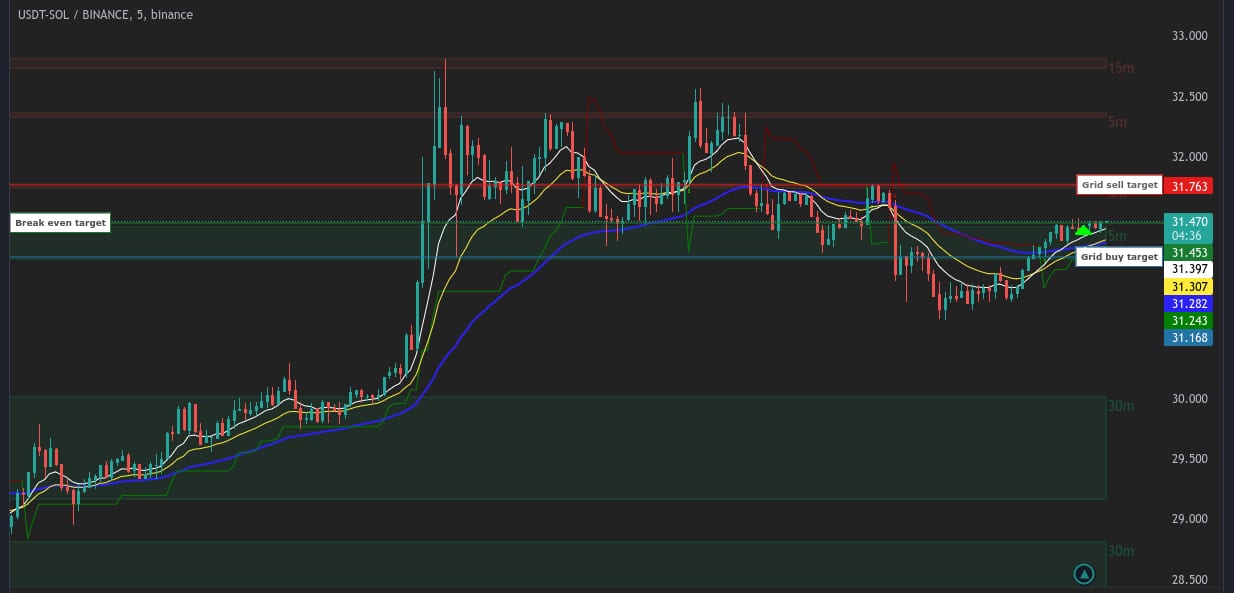Click the 15m resistance zone label
The height and width of the screenshot is (593, 1234).
click(x=1121, y=68)
